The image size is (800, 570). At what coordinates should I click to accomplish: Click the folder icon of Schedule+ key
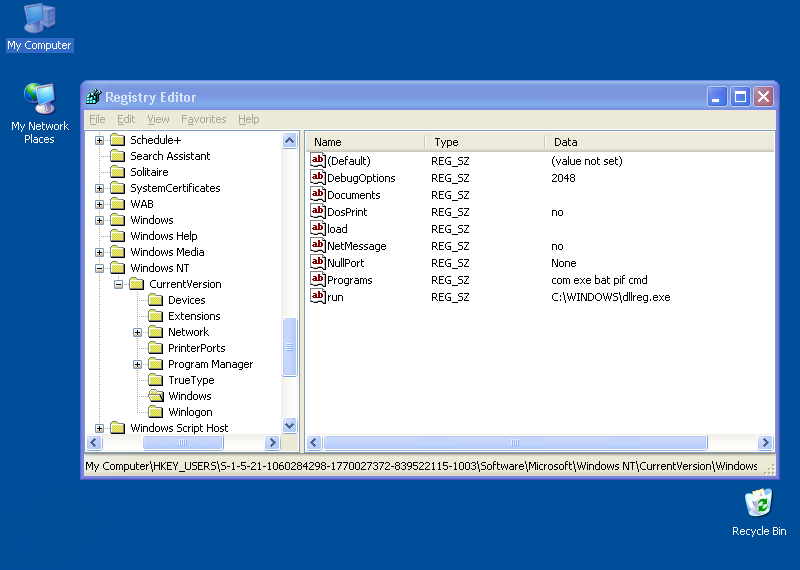coord(118,140)
